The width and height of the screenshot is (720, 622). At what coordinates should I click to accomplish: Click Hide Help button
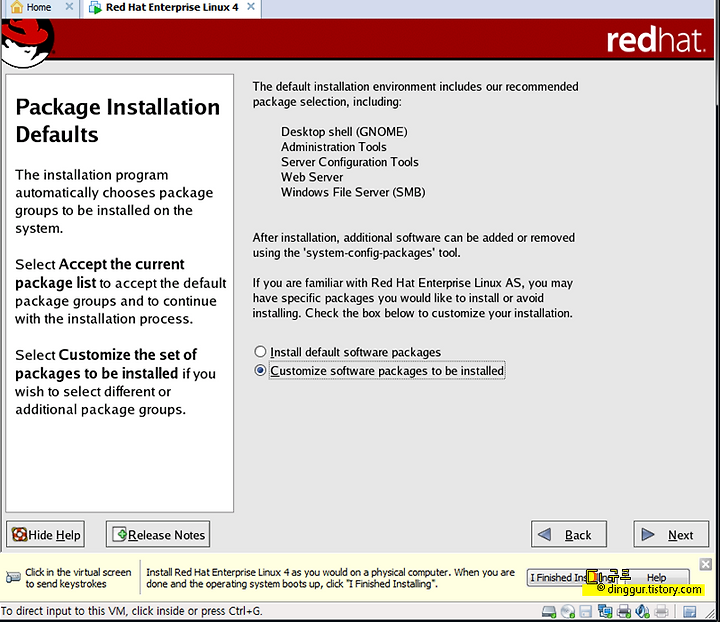45,534
